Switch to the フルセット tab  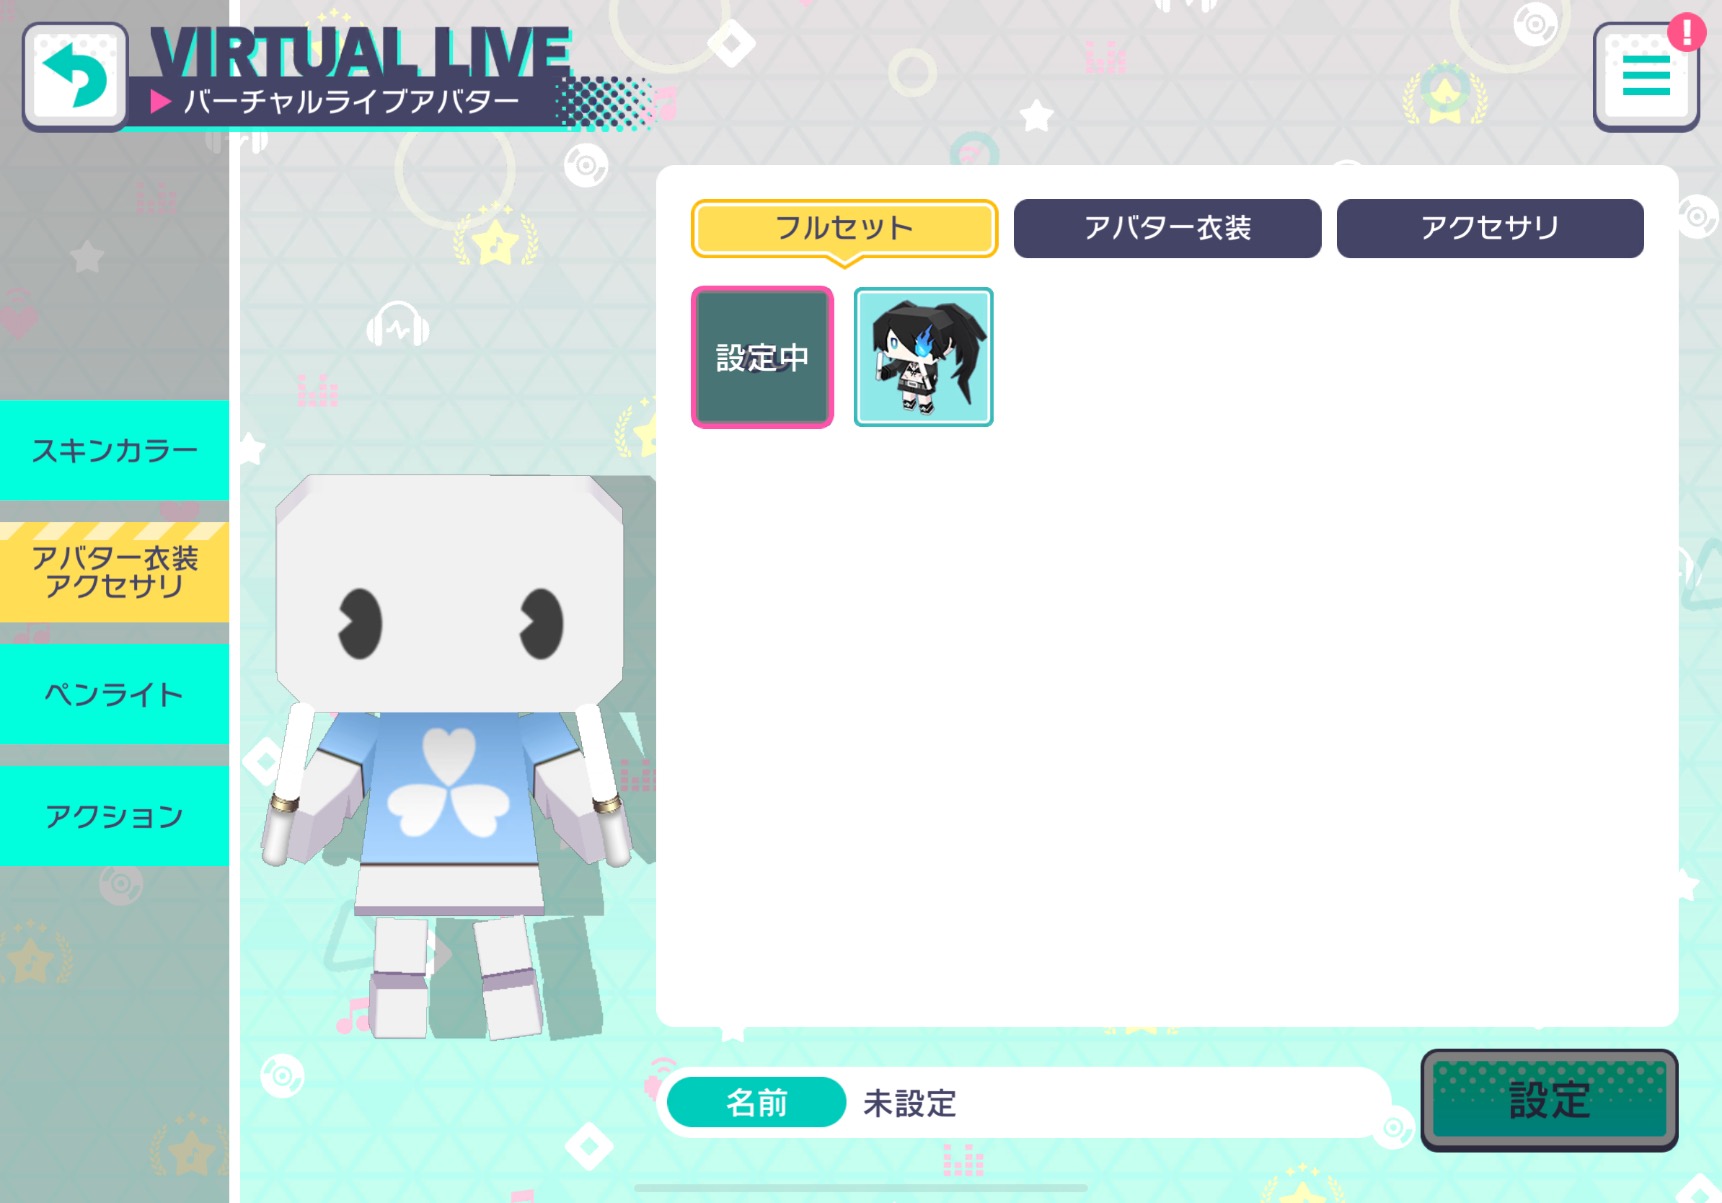click(x=844, y=228)
